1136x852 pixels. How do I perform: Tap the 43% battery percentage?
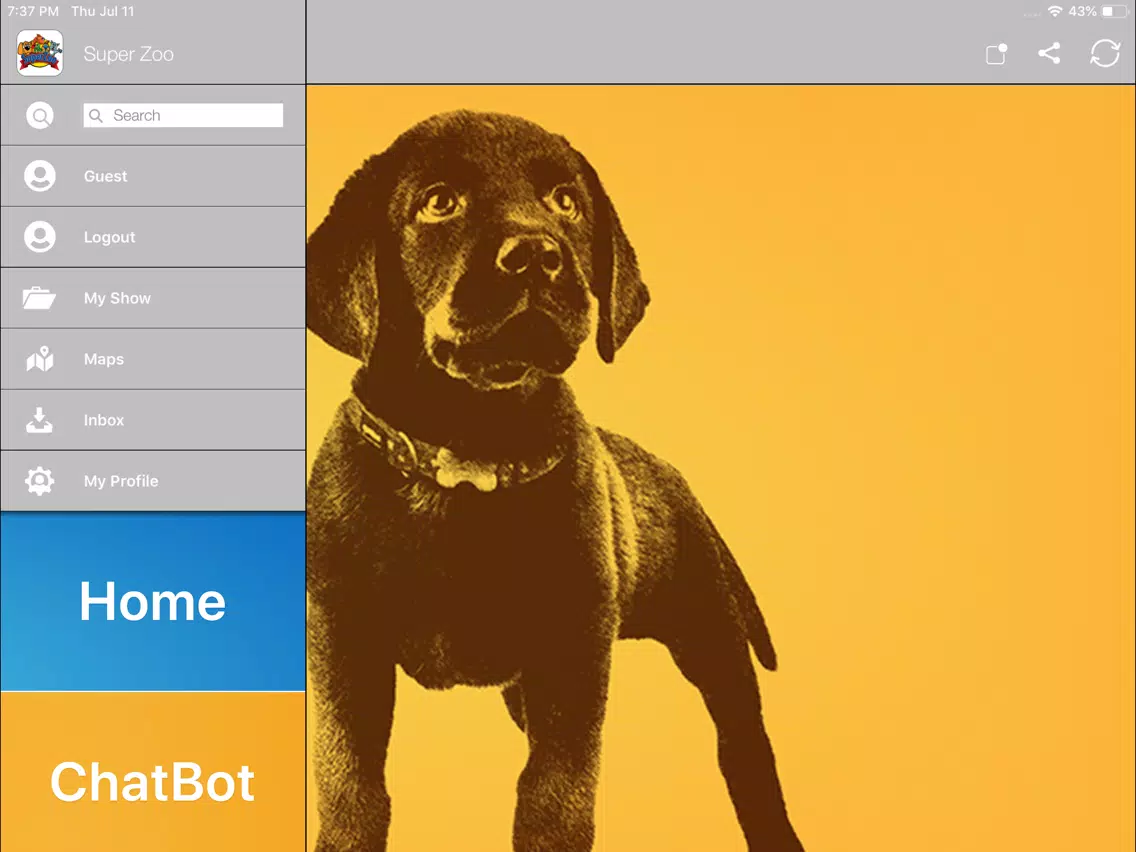coord(1082,12)
